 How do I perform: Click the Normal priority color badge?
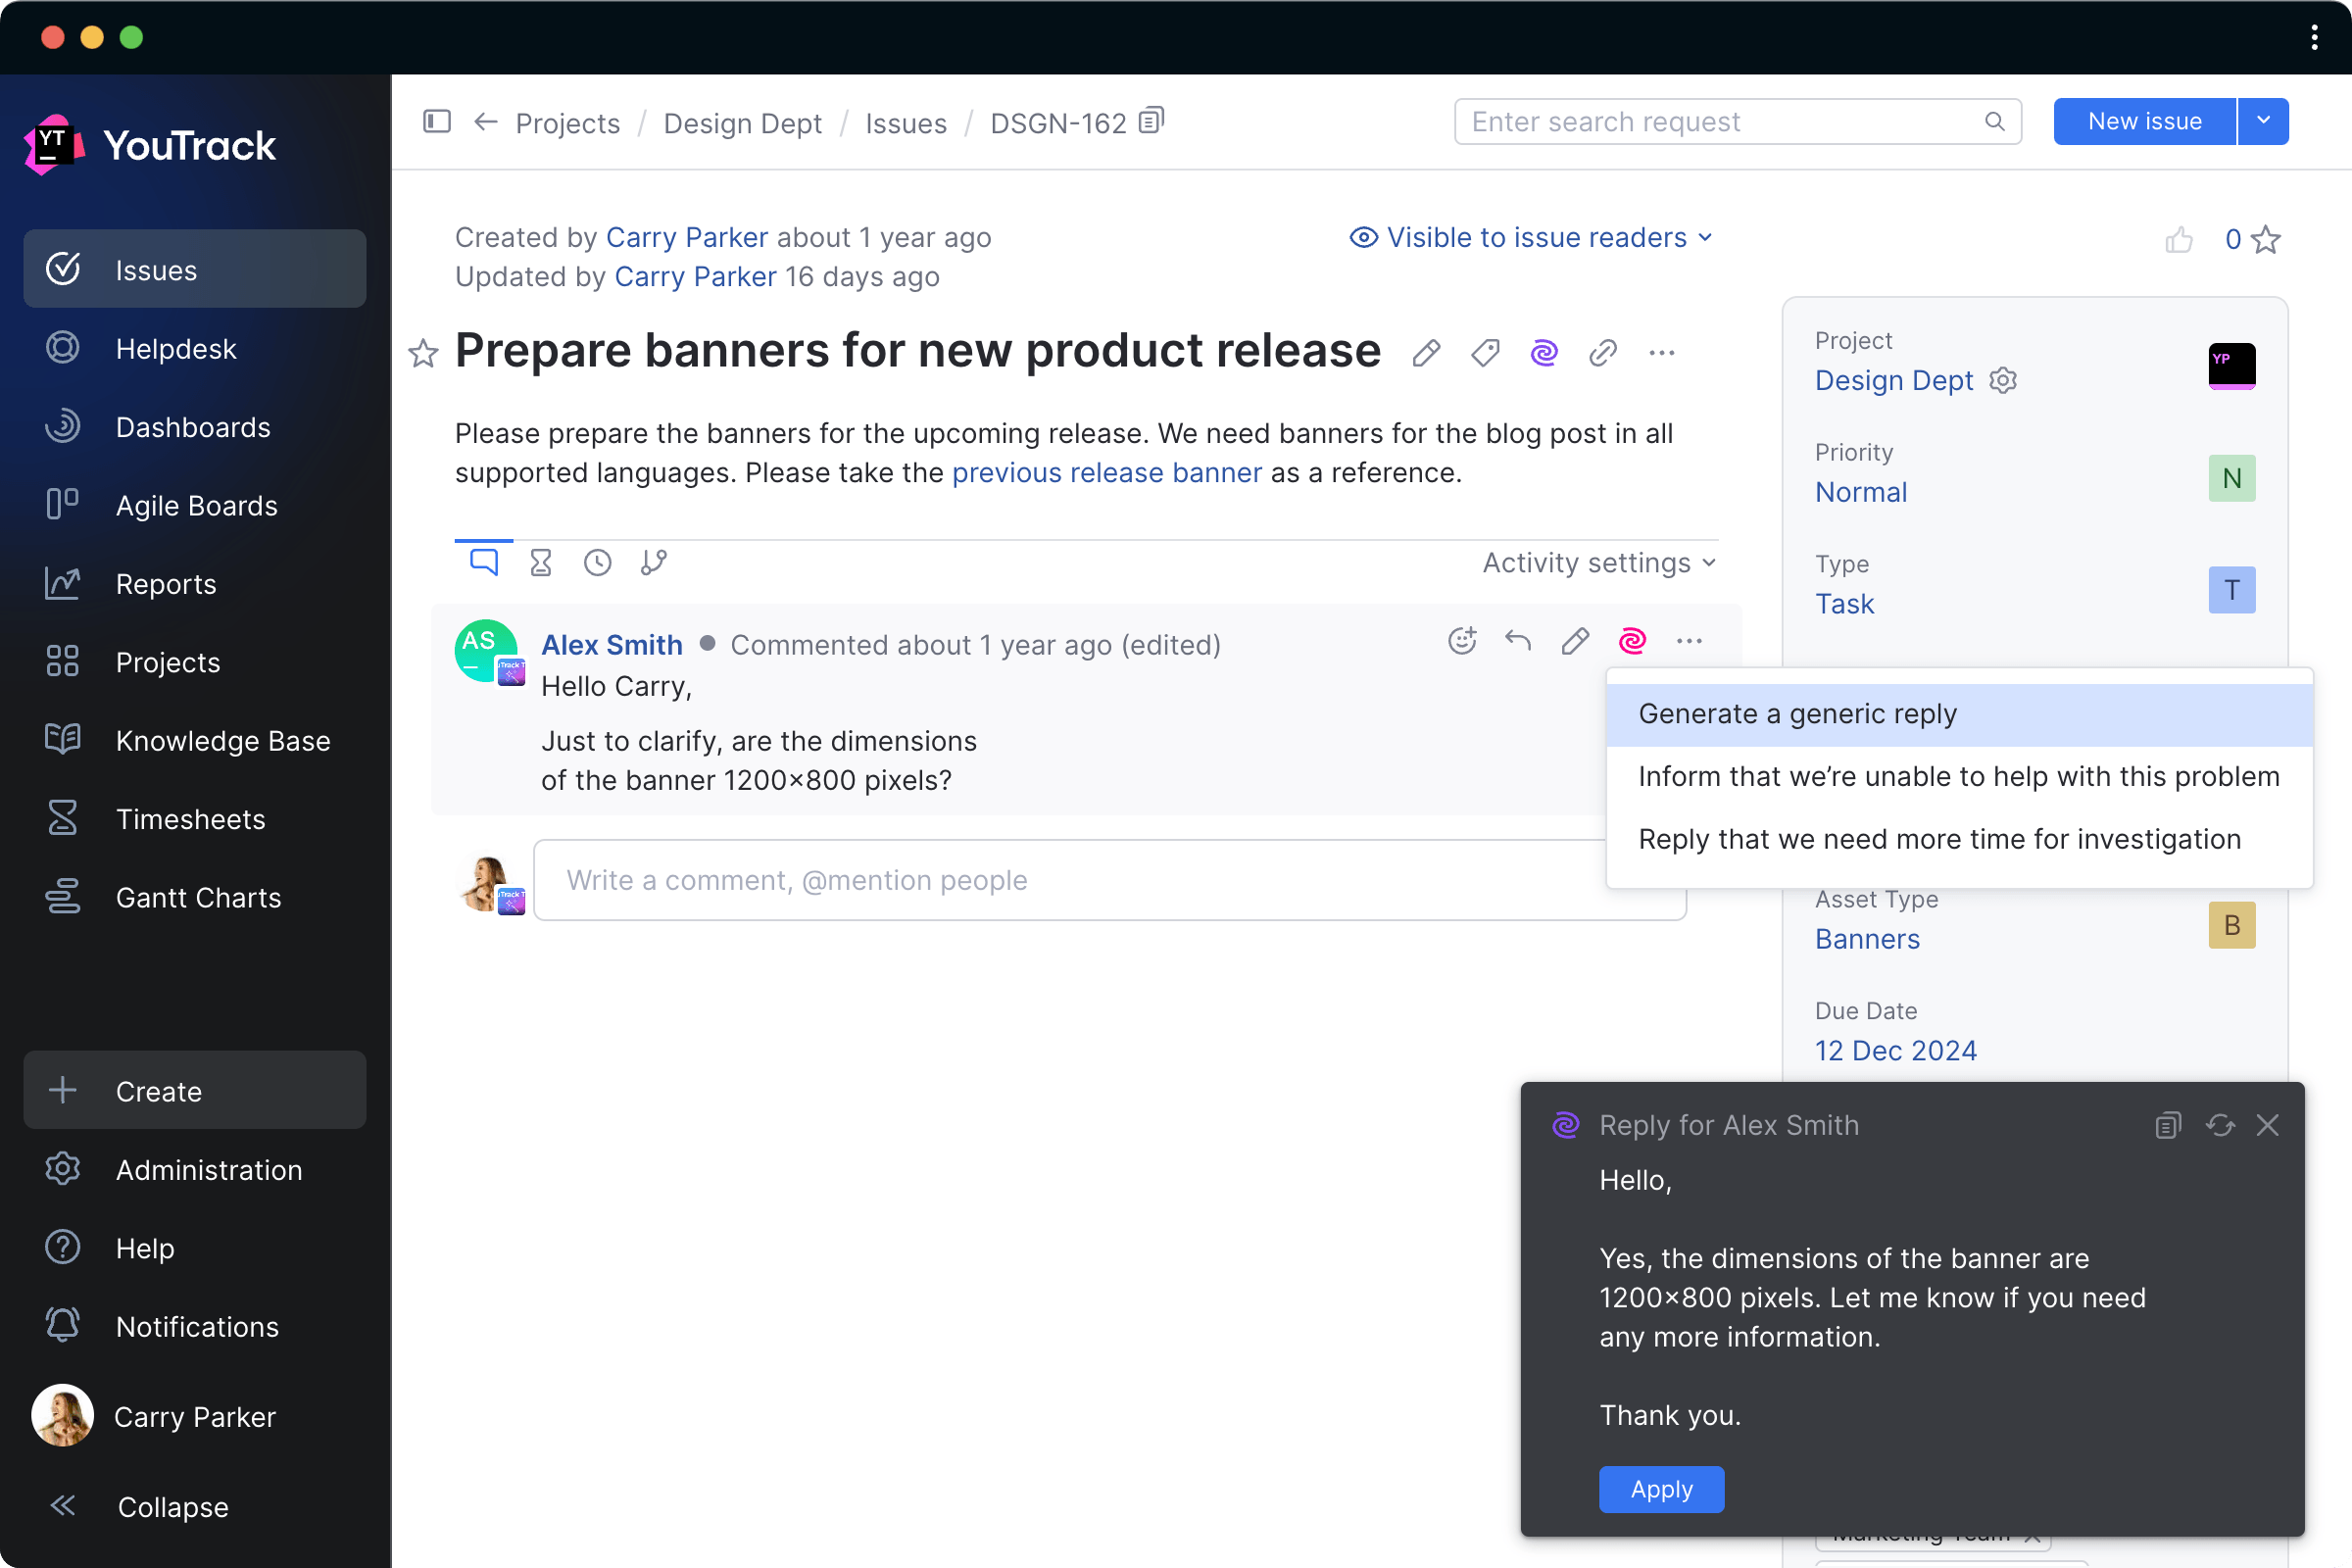(2232, 478)
